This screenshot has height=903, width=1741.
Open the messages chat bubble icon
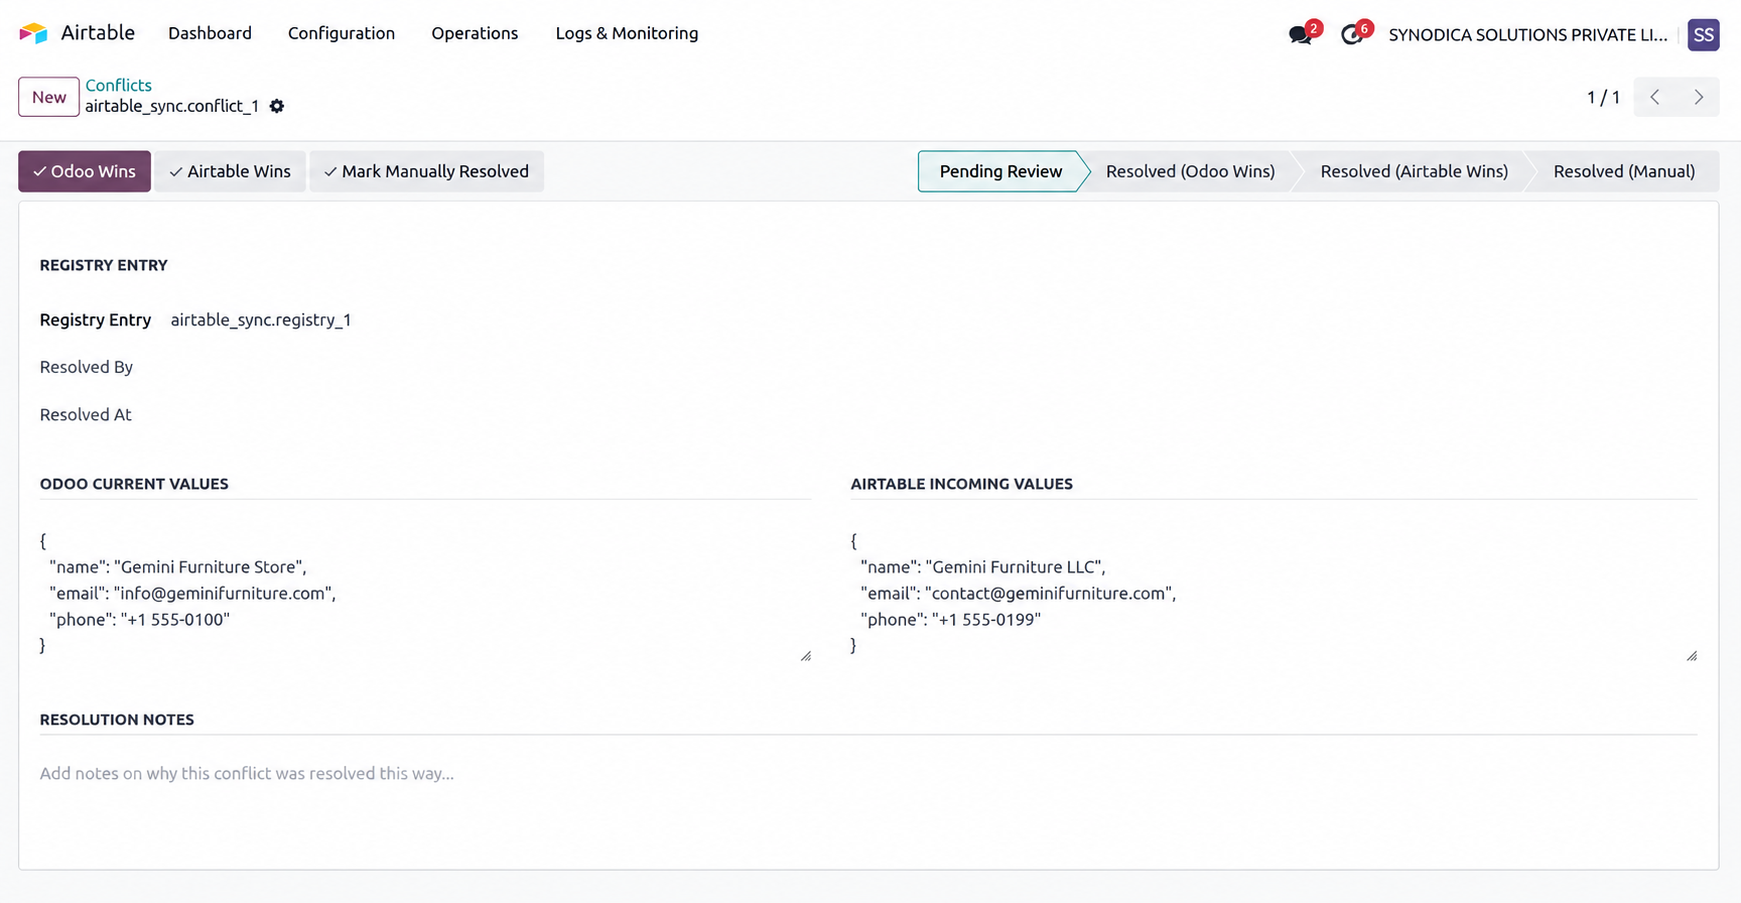1300,35
